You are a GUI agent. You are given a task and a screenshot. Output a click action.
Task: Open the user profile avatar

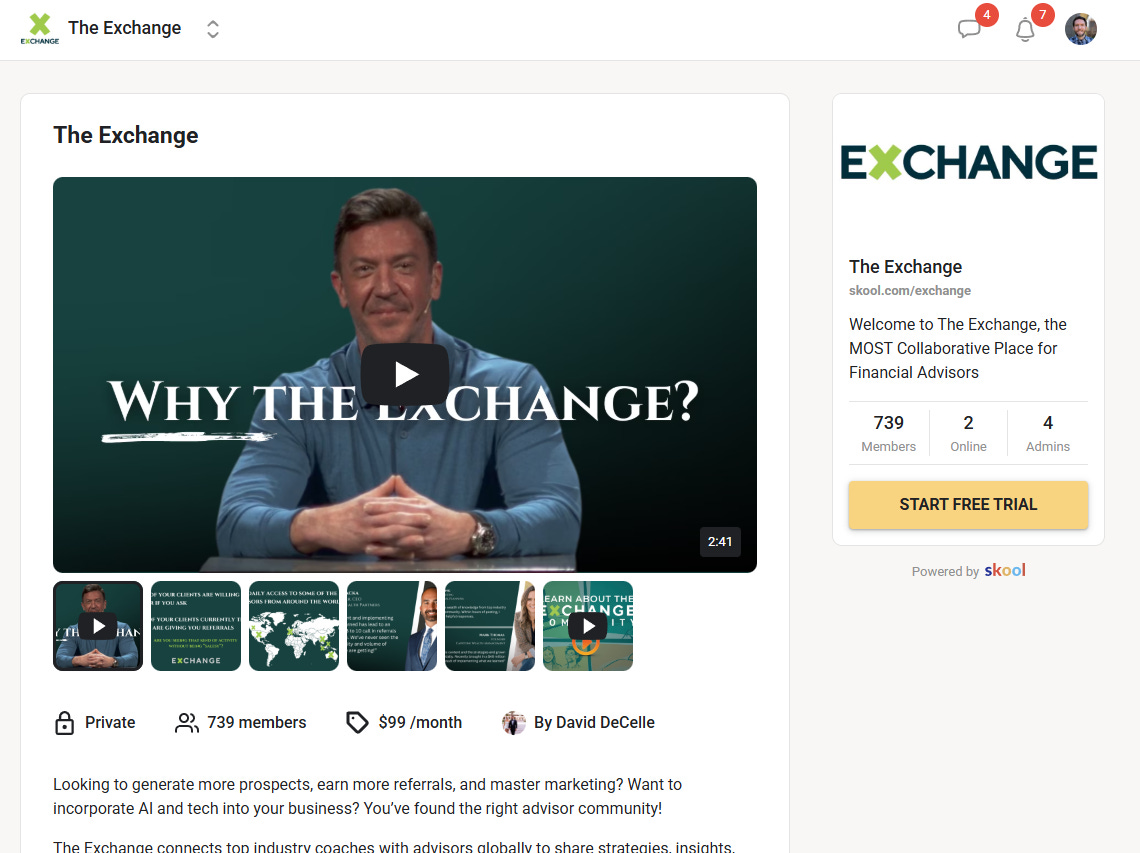1080,29
